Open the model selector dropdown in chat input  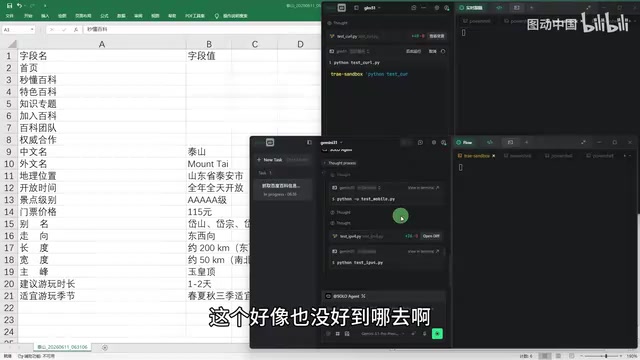(382, 333)
